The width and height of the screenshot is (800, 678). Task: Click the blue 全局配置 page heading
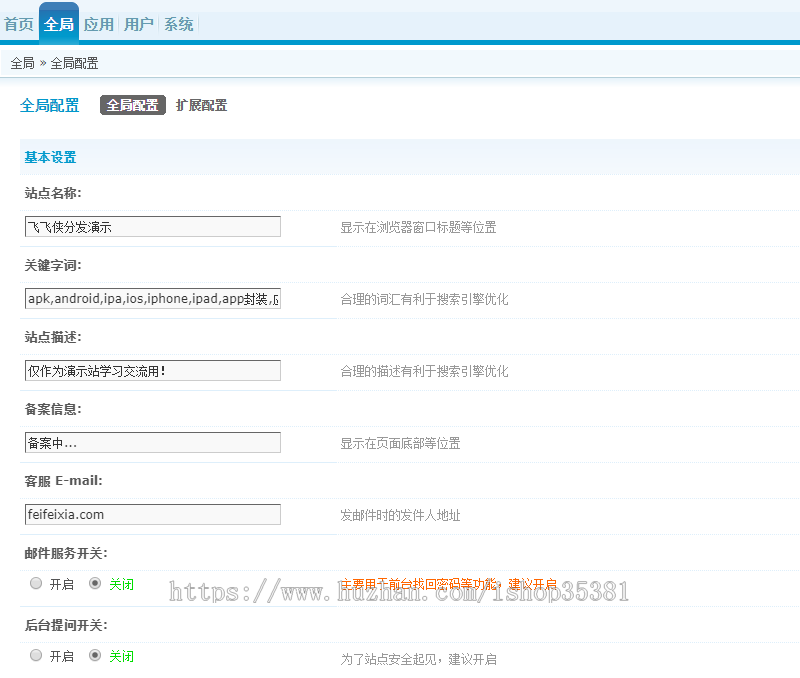[49, 105]
